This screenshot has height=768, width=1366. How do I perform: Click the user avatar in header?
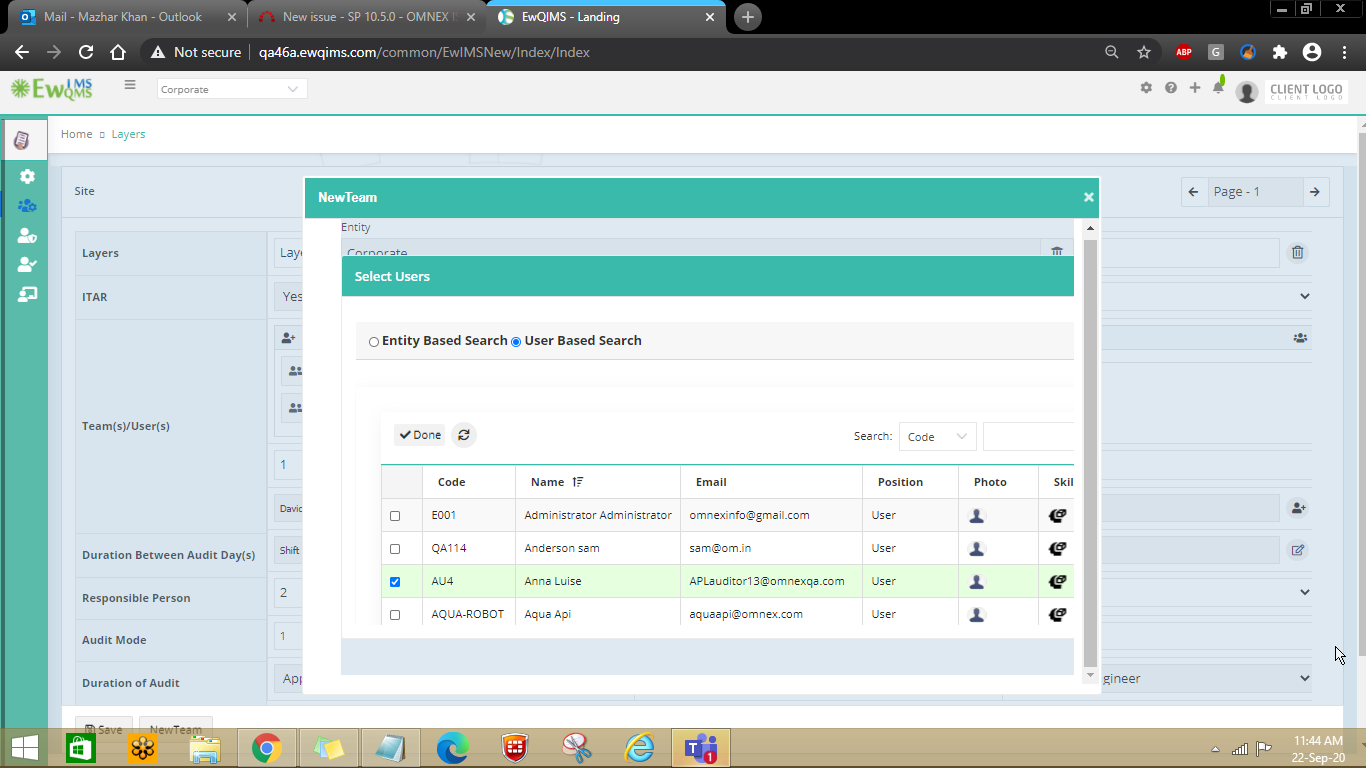coord(1247,92)
